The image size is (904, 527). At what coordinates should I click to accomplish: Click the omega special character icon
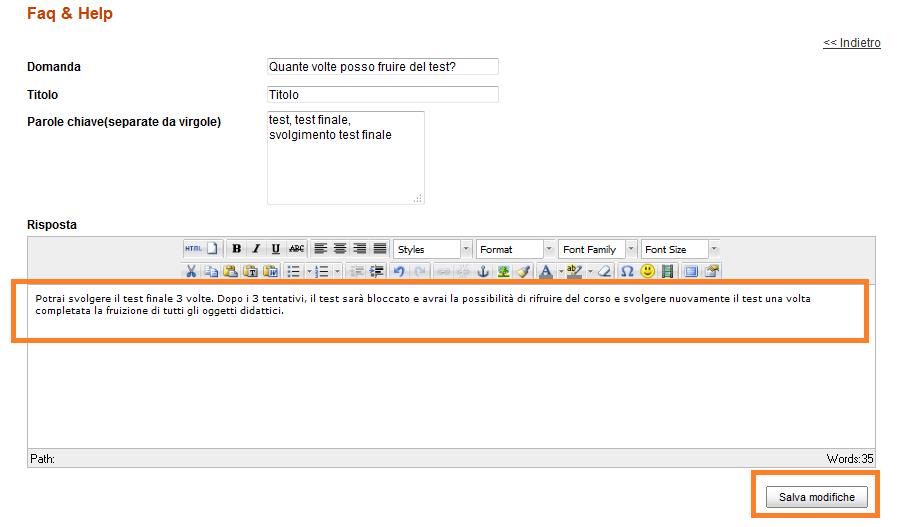tap(627, 271)
